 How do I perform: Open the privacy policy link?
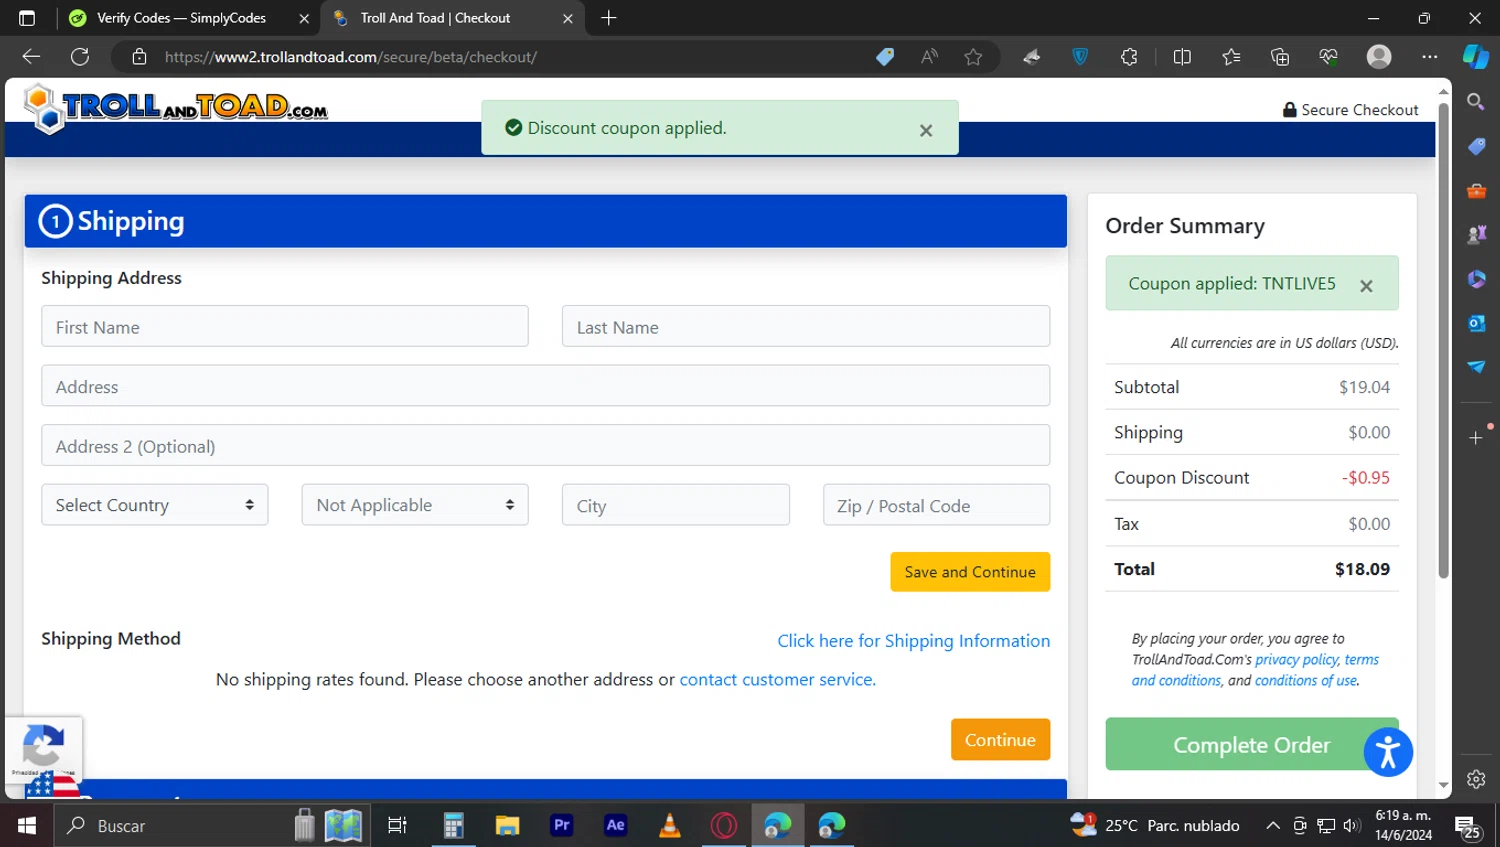tap(1297, 660)
